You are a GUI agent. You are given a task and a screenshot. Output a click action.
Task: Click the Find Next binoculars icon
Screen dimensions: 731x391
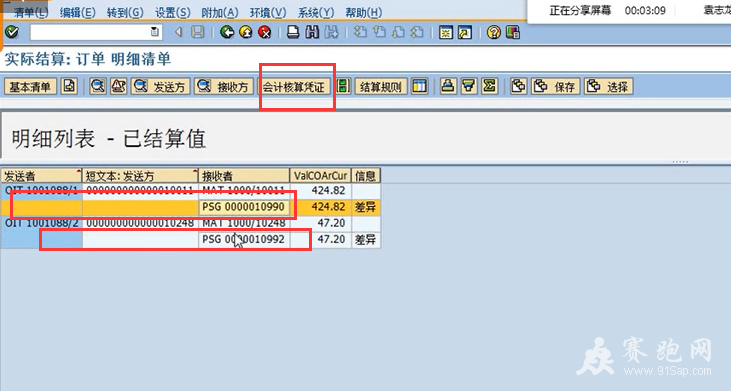[x=331, y=32]
